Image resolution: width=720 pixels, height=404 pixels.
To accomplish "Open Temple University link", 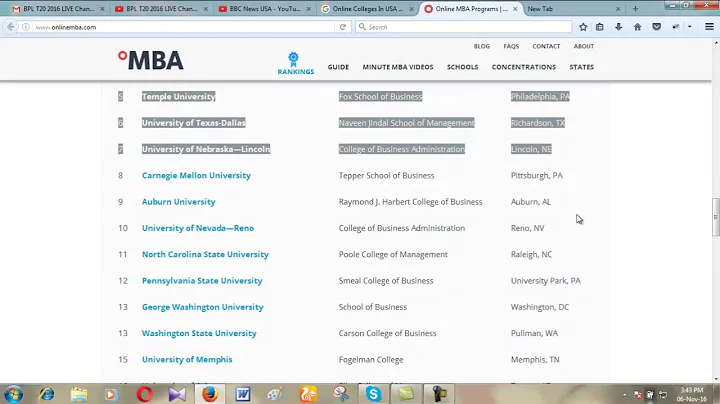I will [179, 96].
